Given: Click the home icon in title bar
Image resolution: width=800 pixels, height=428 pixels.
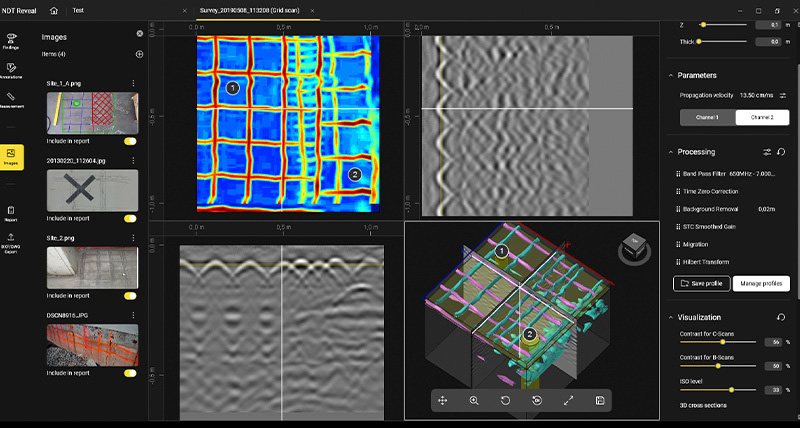Looking at the screenshot, I should pos(53,10).
